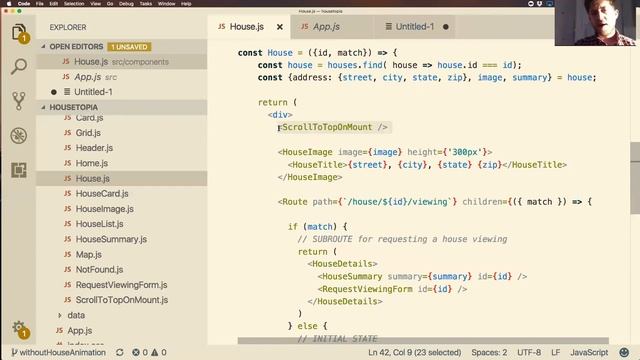Screen dimensions: 640x360
Task: Open the Source Control view
Action: pos(19,101)
